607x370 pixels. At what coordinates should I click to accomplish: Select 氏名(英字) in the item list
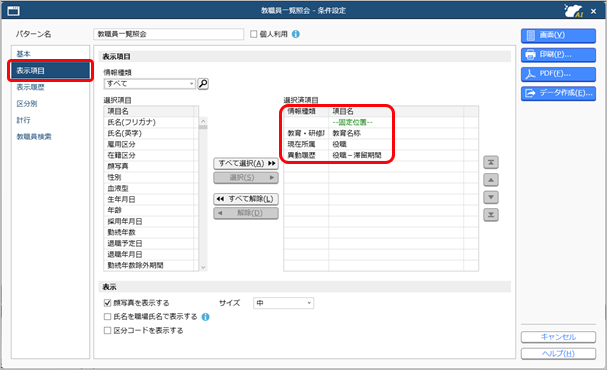151,133
